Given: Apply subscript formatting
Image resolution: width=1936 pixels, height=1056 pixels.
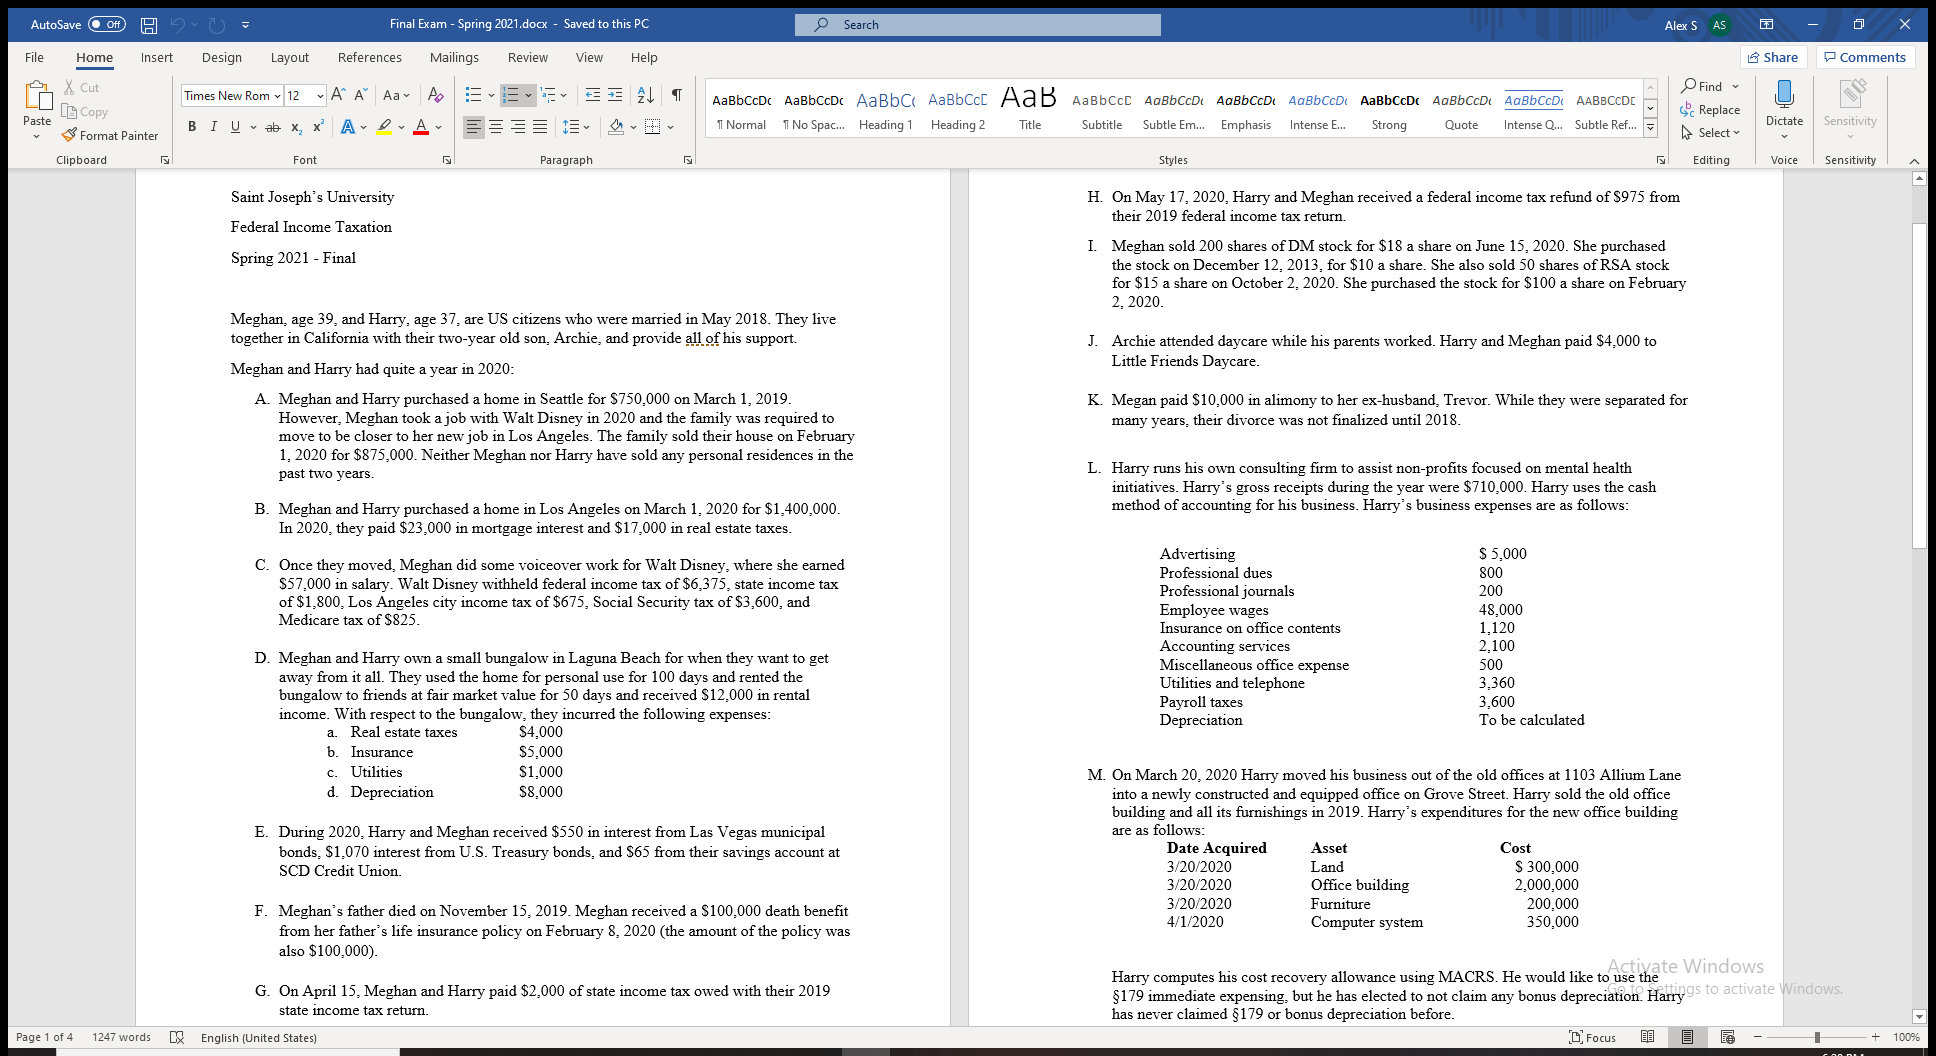Looking at the screenshot, I should [x=296, y=126].
